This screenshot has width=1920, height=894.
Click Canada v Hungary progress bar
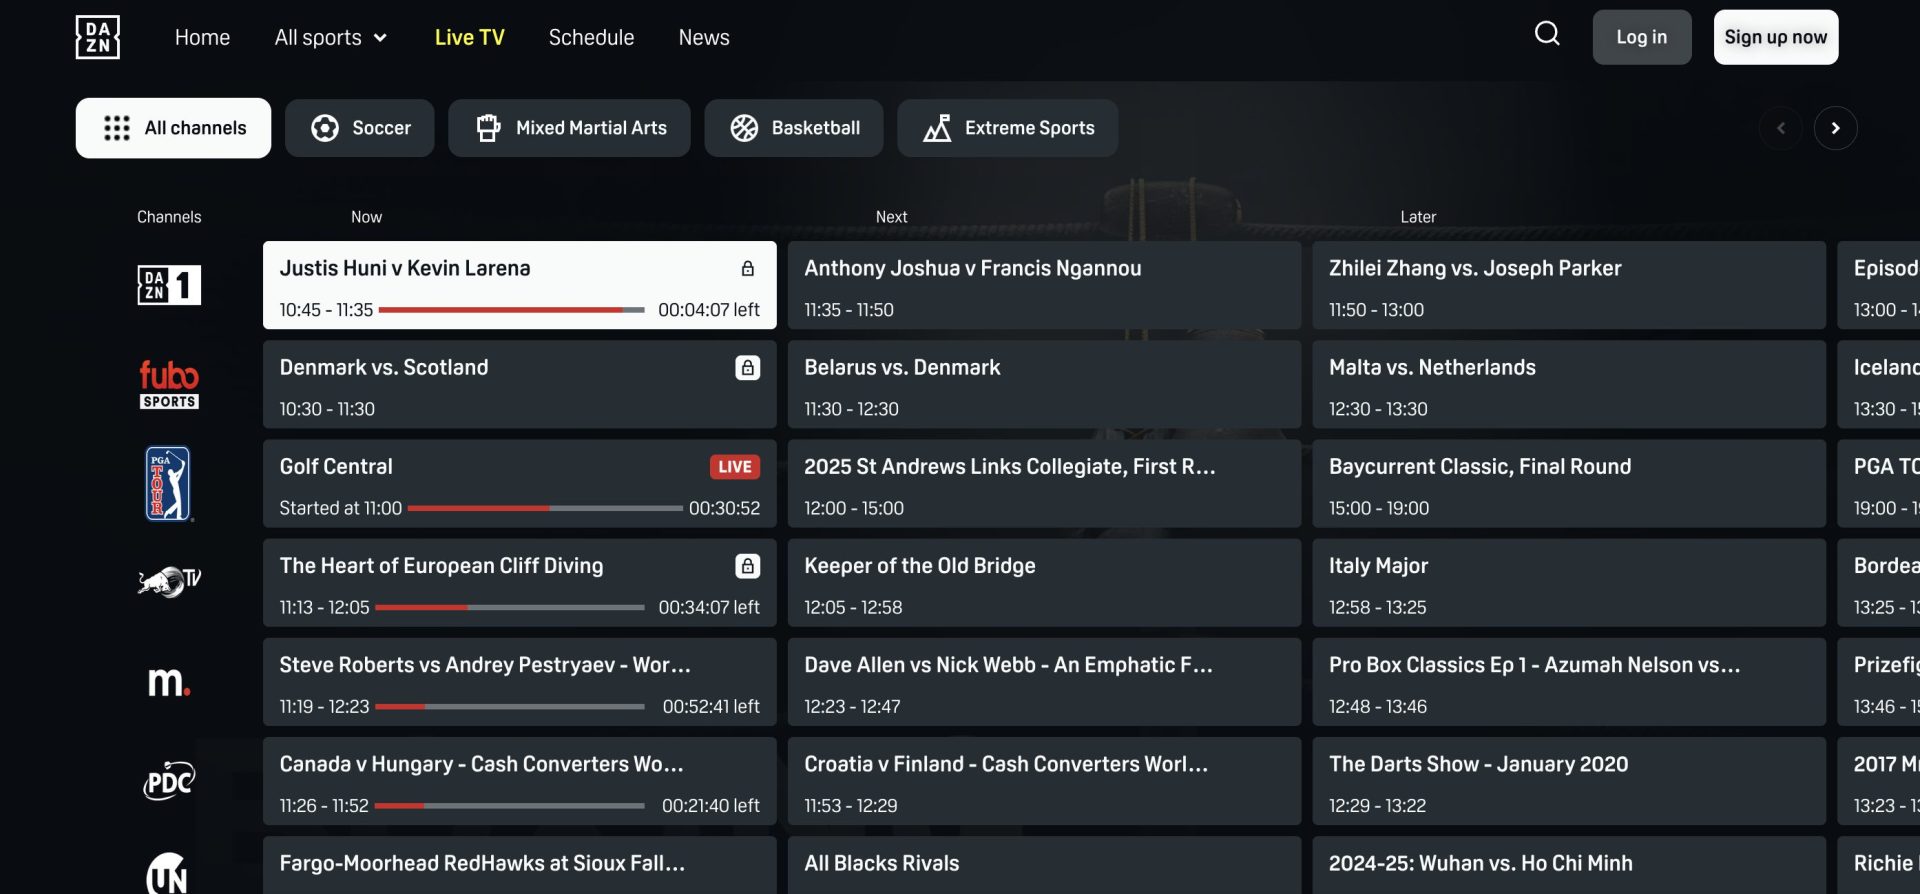pyautogui.click(x=510, y=805)
